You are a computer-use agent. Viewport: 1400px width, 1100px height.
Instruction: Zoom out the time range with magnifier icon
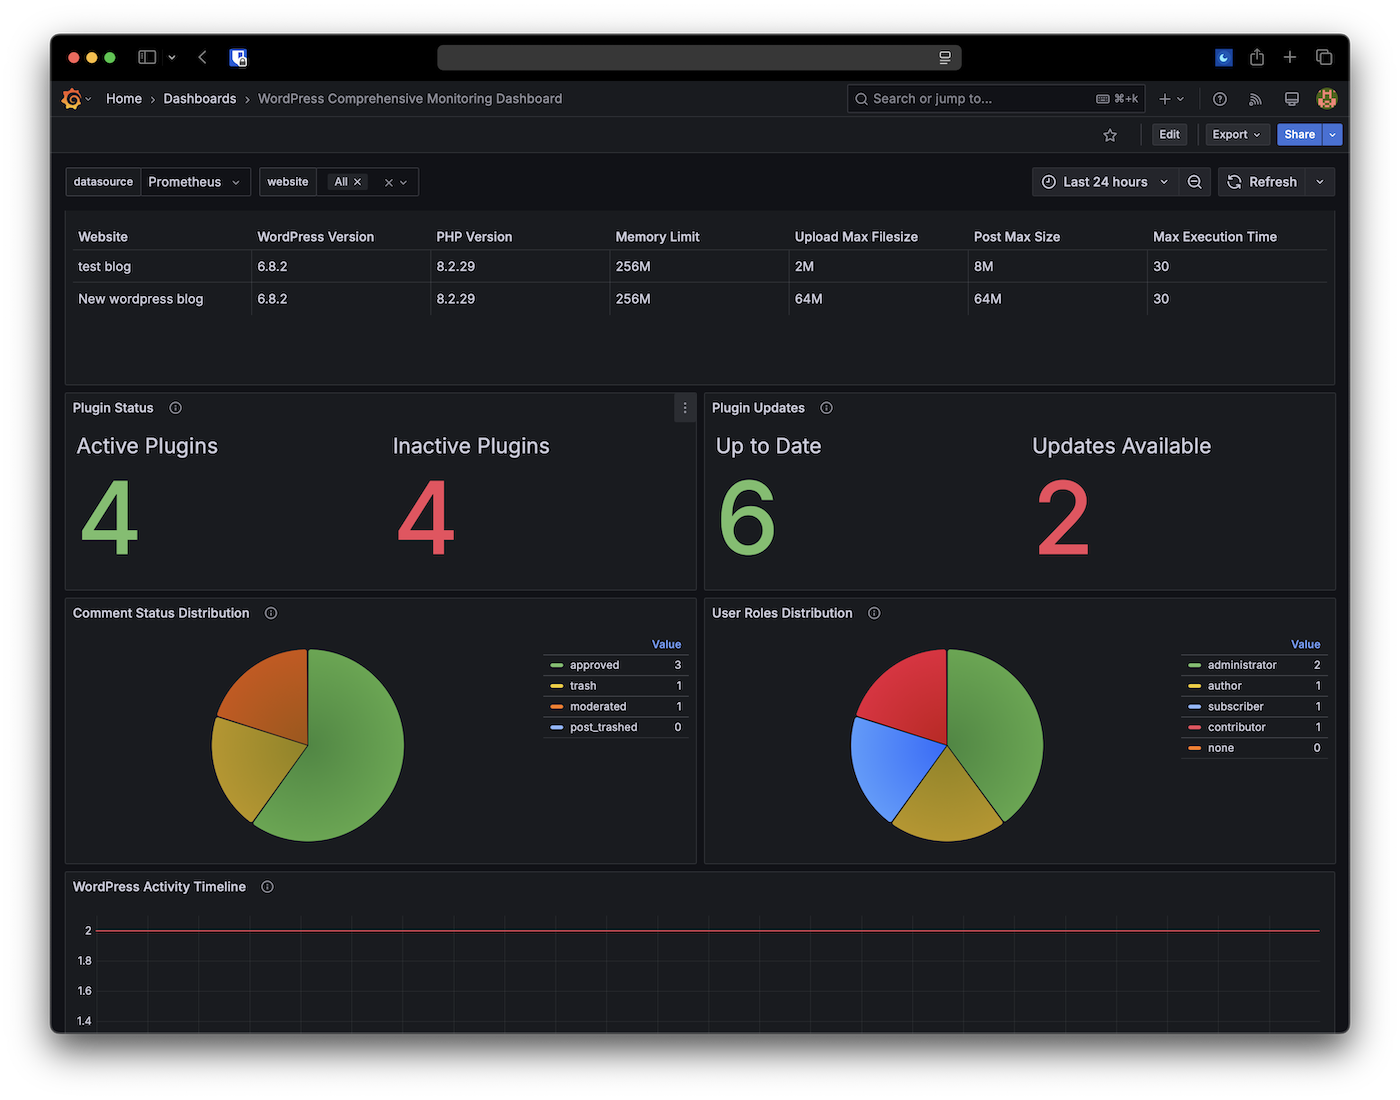point(1195,182)
